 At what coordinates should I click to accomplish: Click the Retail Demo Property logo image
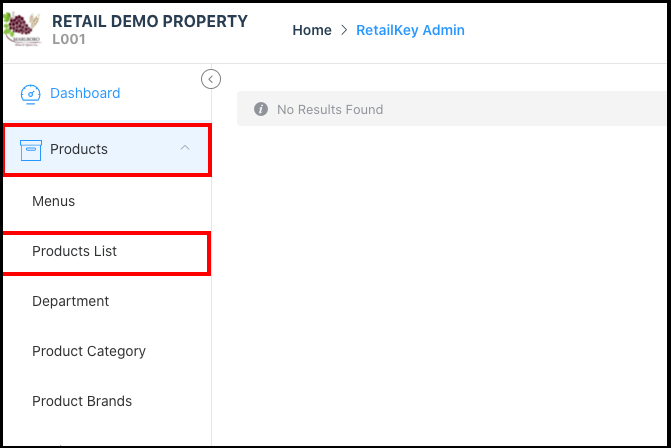tap(24, 29)
